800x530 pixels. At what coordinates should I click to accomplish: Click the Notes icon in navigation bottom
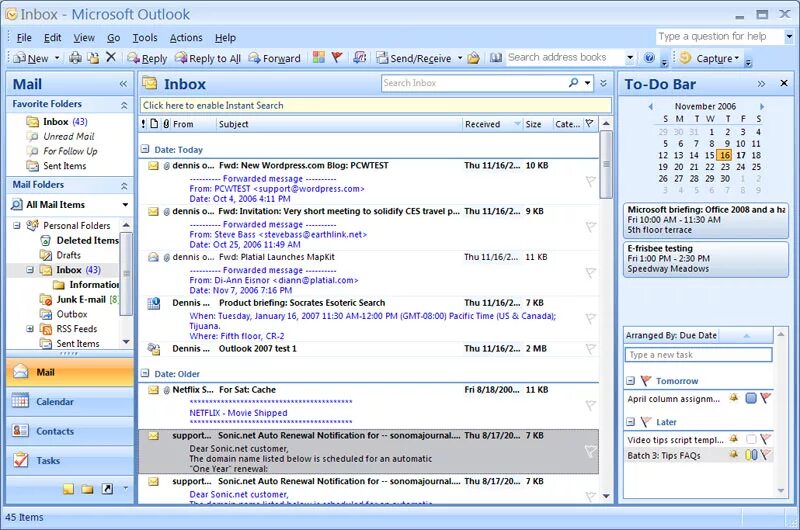click(68, 489)
